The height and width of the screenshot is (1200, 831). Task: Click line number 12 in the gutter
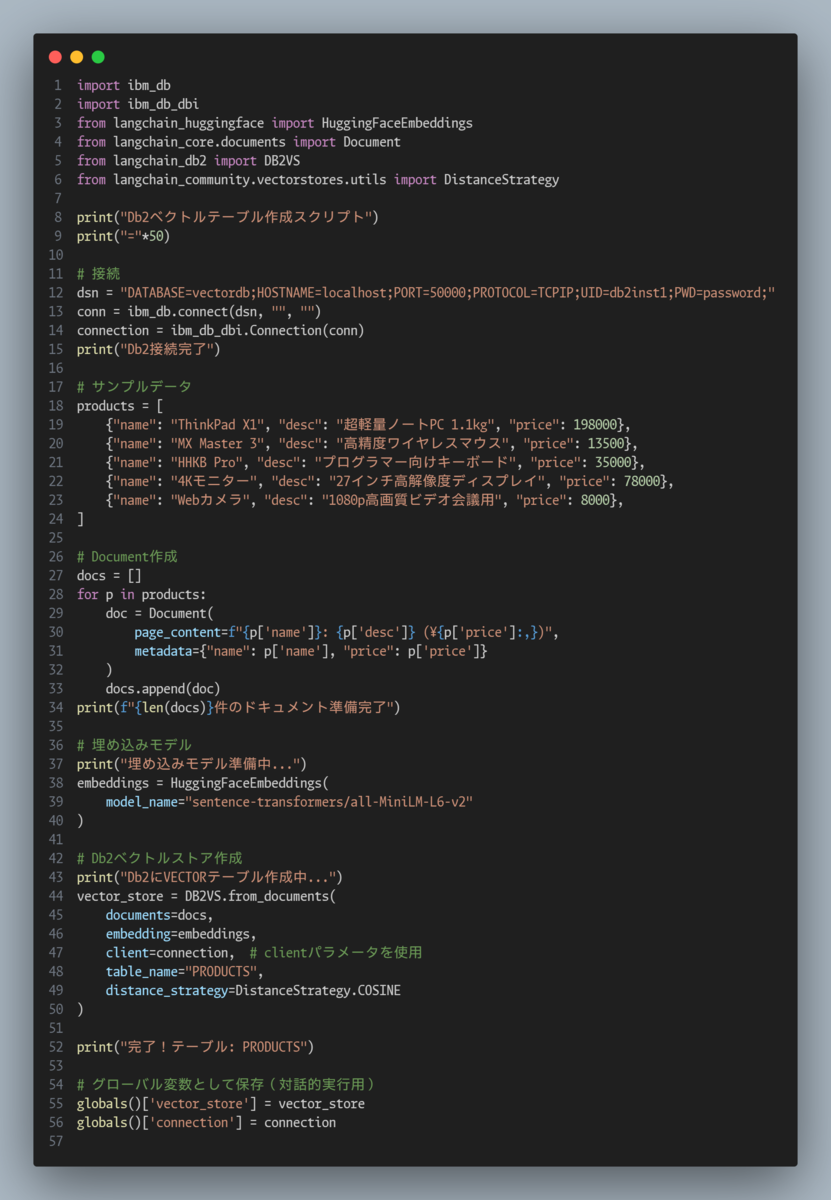55,292
